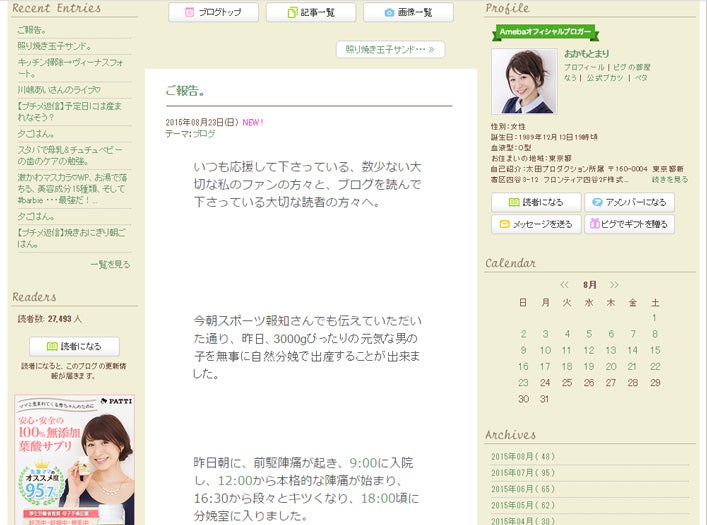The width and height of the screenshot is (707, 525).
Task: Click the book icon on Readers 読者になる
Action: (52, 346)
